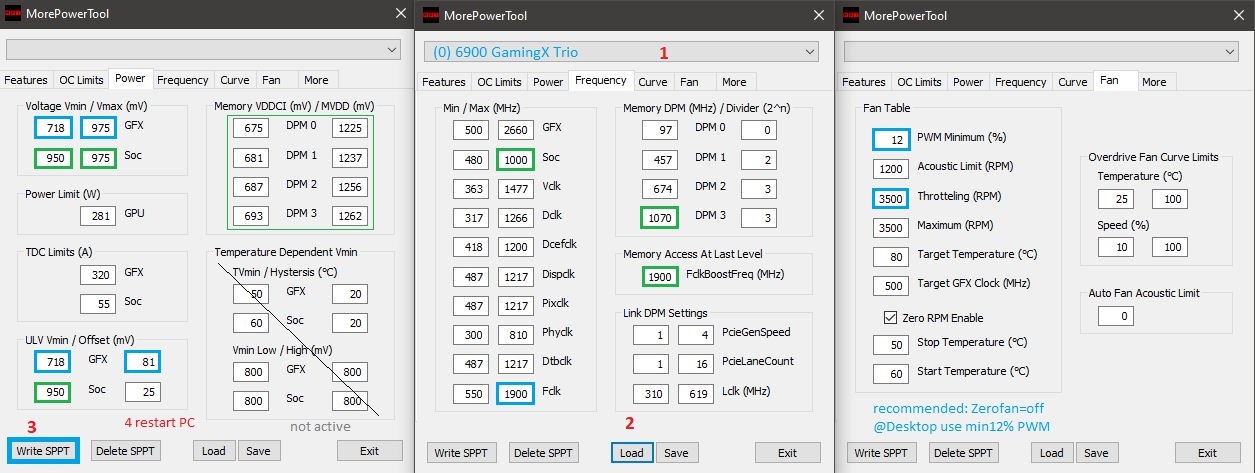Image resolution: width=1255 pixels, height=473 pixels.
Task: Switch to Frequency tab in right window
Action: [1020, 82]
